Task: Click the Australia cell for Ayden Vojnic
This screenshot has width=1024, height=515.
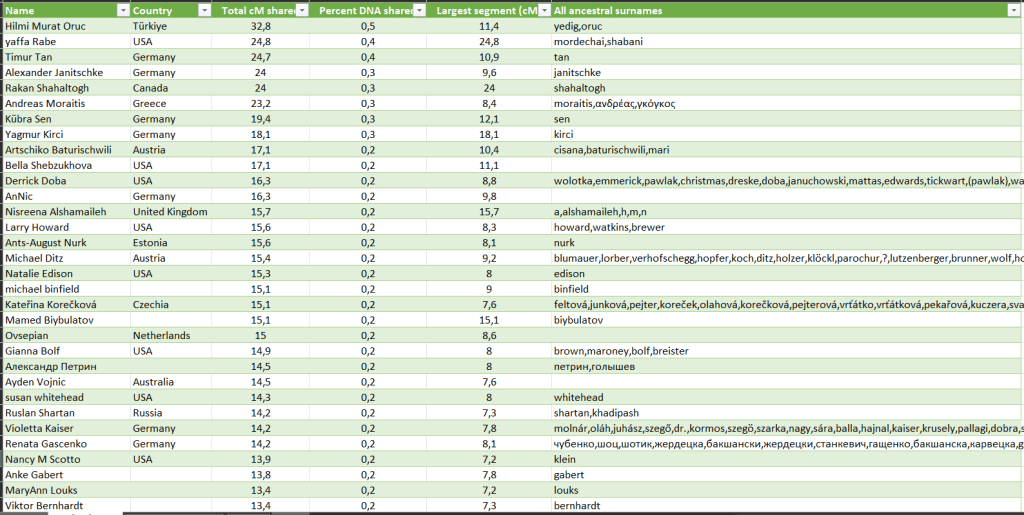Action: [156, 382]
